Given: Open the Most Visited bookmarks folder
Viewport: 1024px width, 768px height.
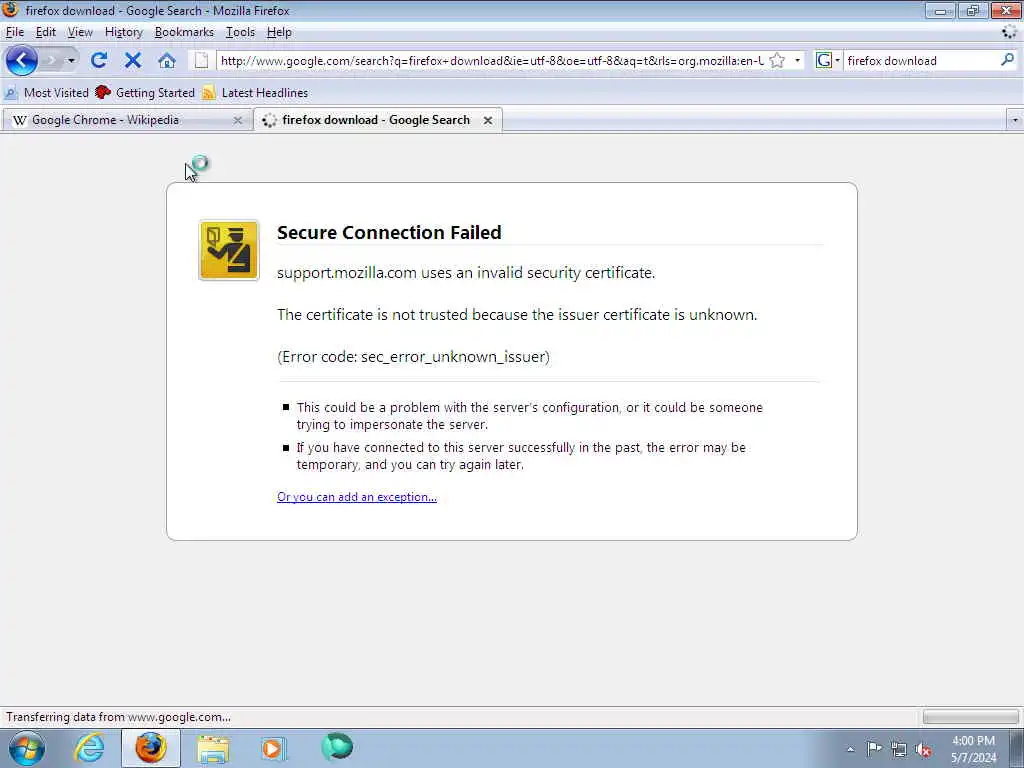Looking at the screenshot, I should 46,93.
